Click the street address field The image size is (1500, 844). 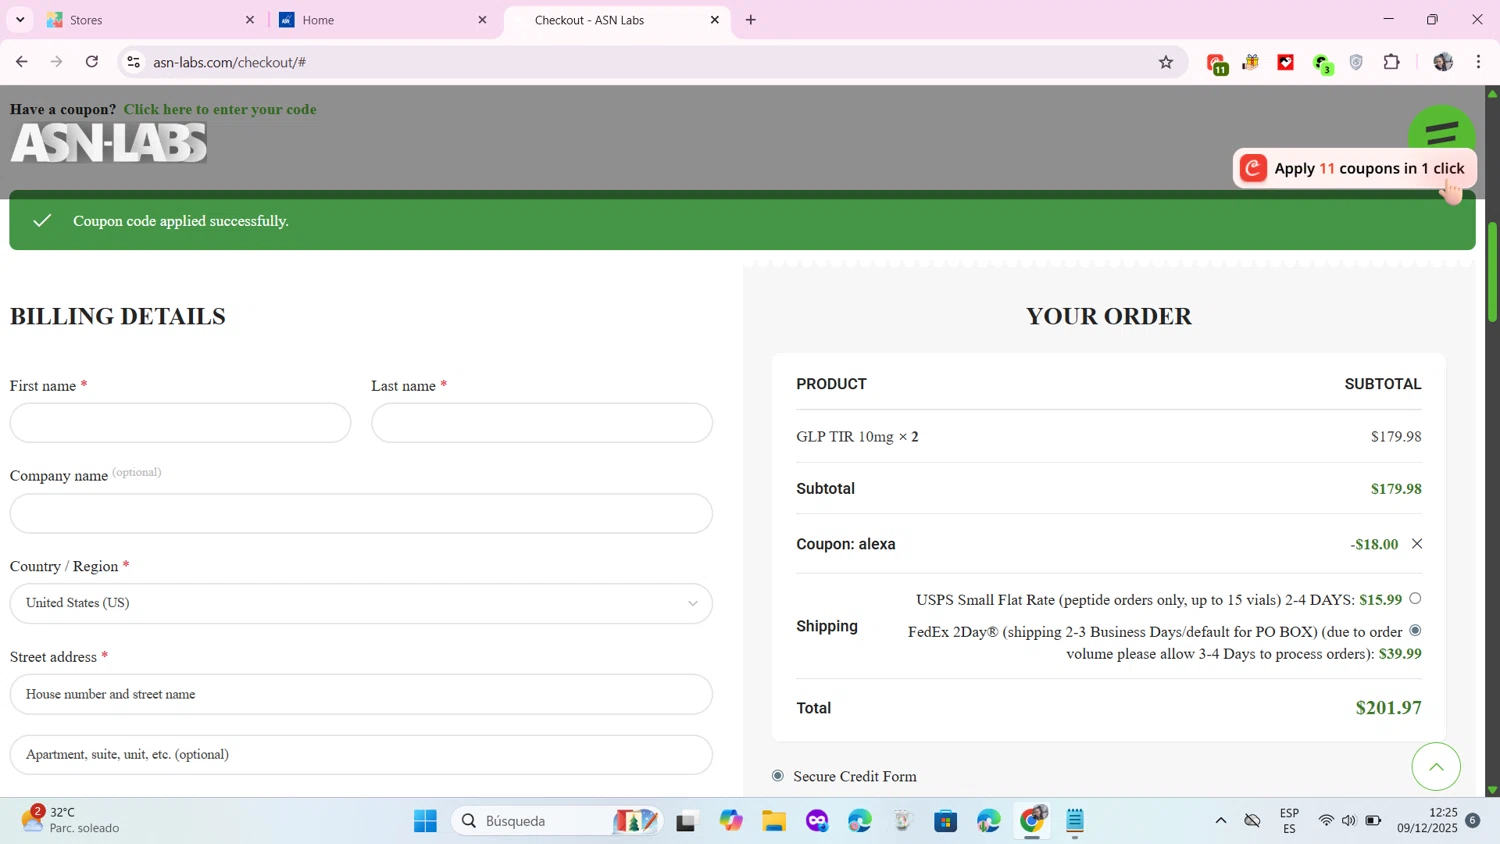[361, 694]
